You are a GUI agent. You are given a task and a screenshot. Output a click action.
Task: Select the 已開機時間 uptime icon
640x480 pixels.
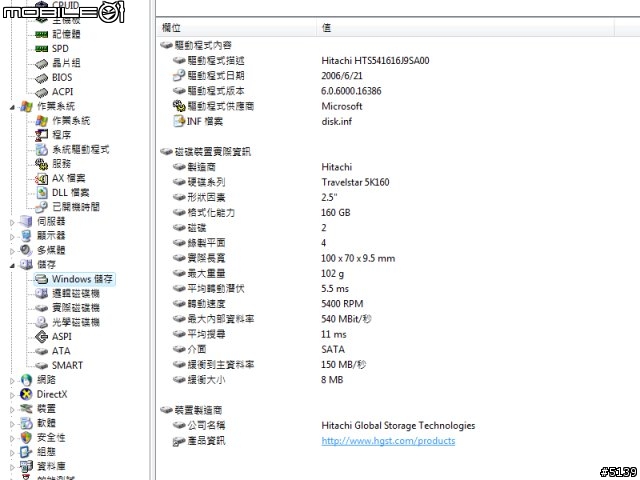[x=42, y=207]
